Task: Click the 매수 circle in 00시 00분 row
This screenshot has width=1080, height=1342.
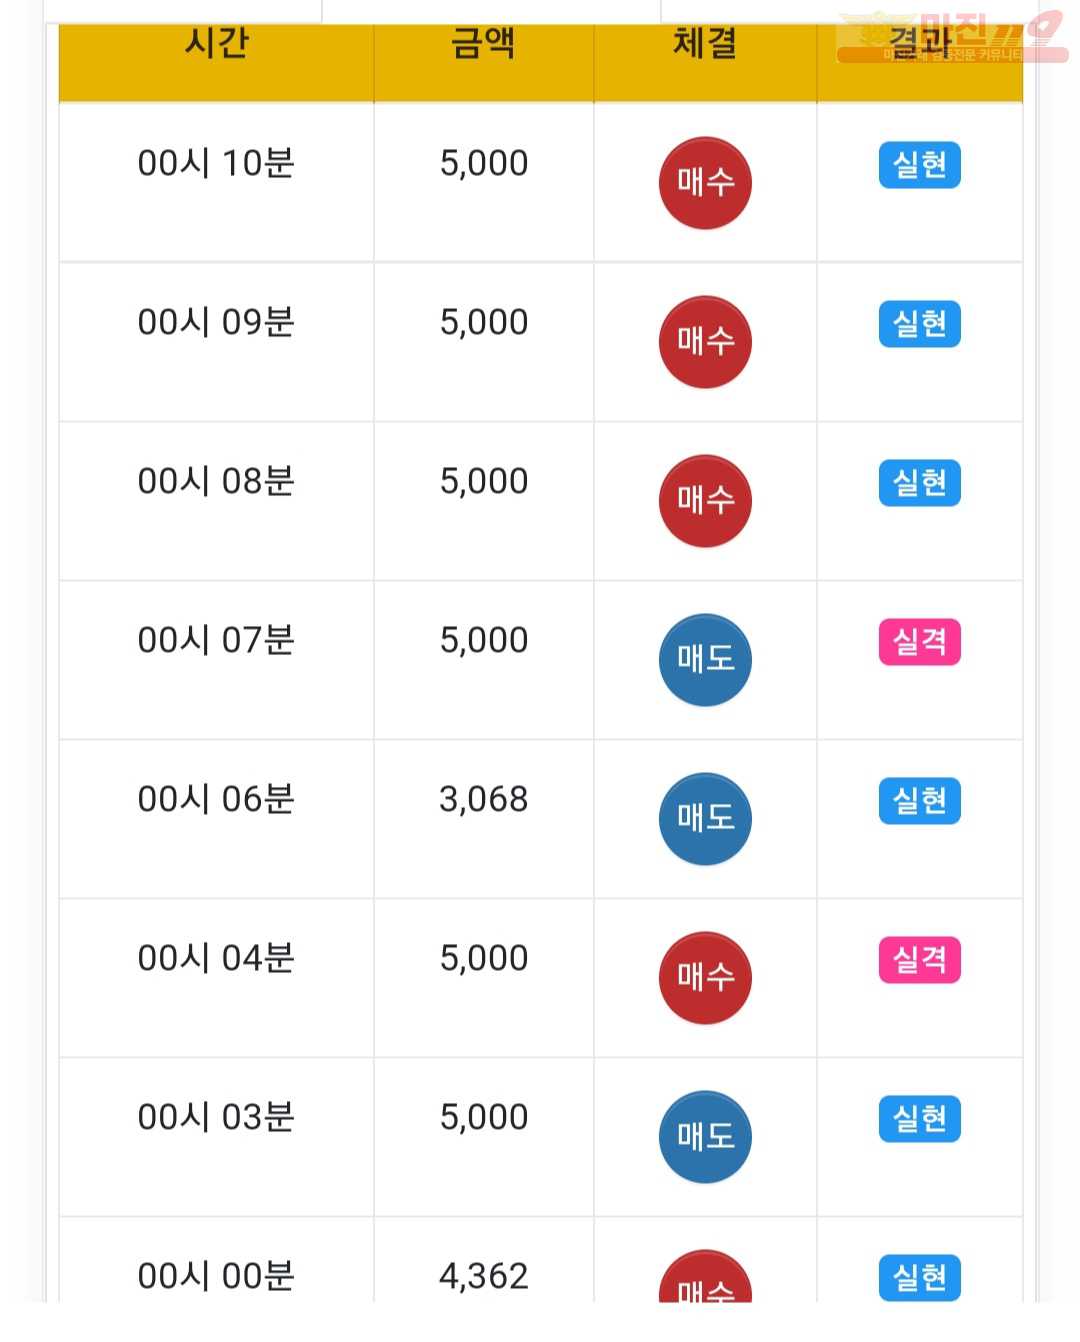Action: (x=705, y=1276)
